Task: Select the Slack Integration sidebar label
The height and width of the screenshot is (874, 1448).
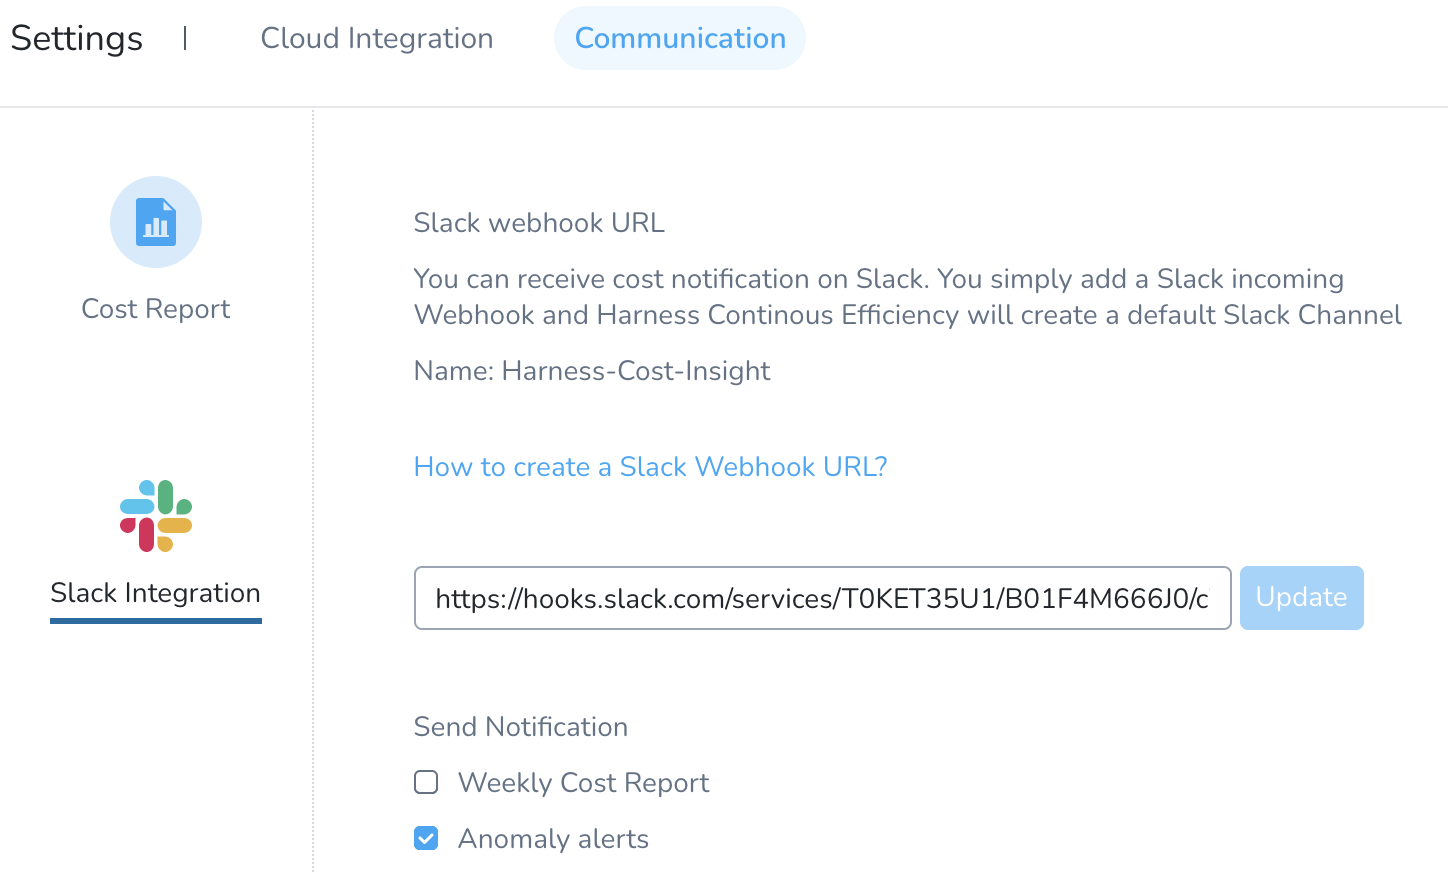Action: tap(156, 592)
